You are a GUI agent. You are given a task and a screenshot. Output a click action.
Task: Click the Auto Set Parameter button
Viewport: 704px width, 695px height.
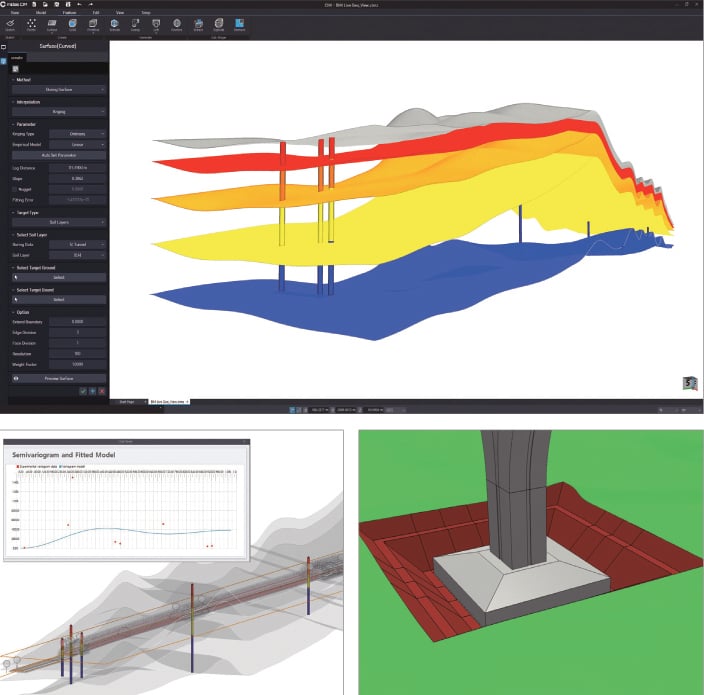(59, 155)
